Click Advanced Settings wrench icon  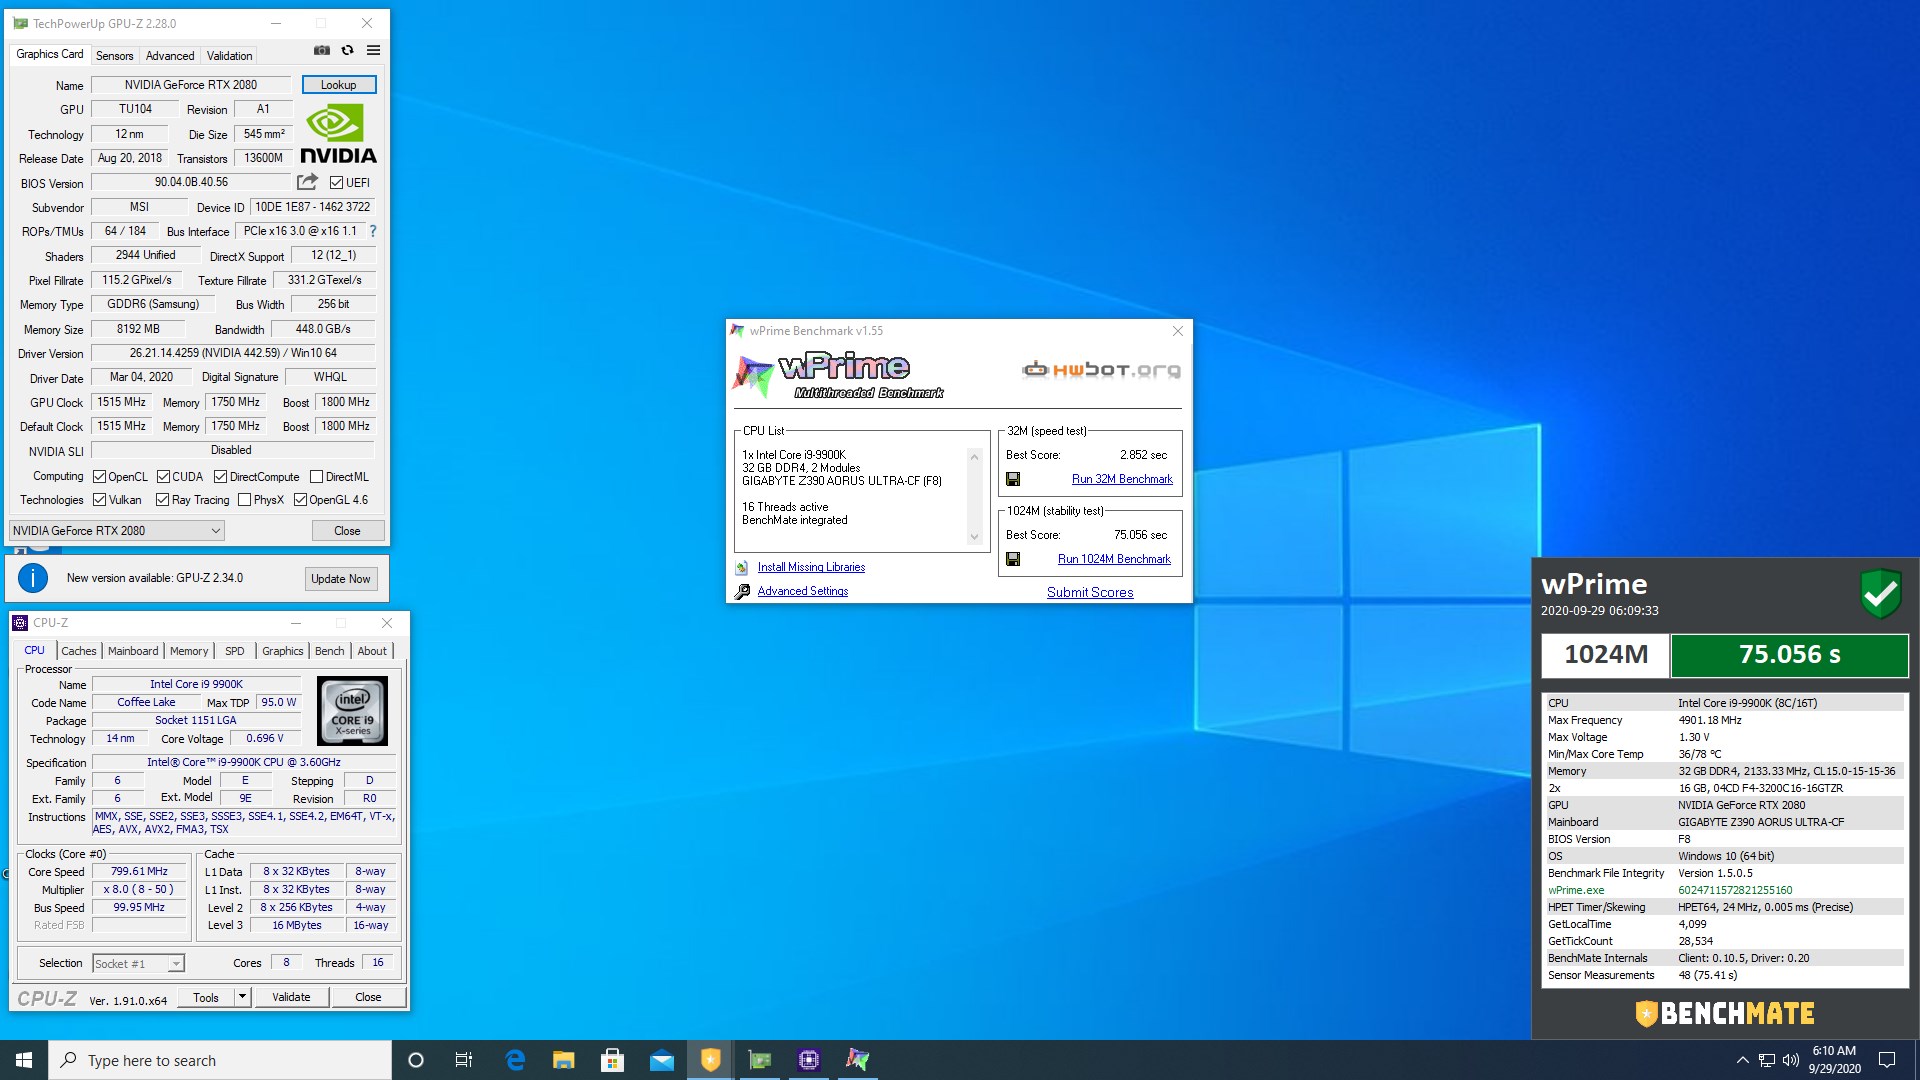tap(742, 591)
